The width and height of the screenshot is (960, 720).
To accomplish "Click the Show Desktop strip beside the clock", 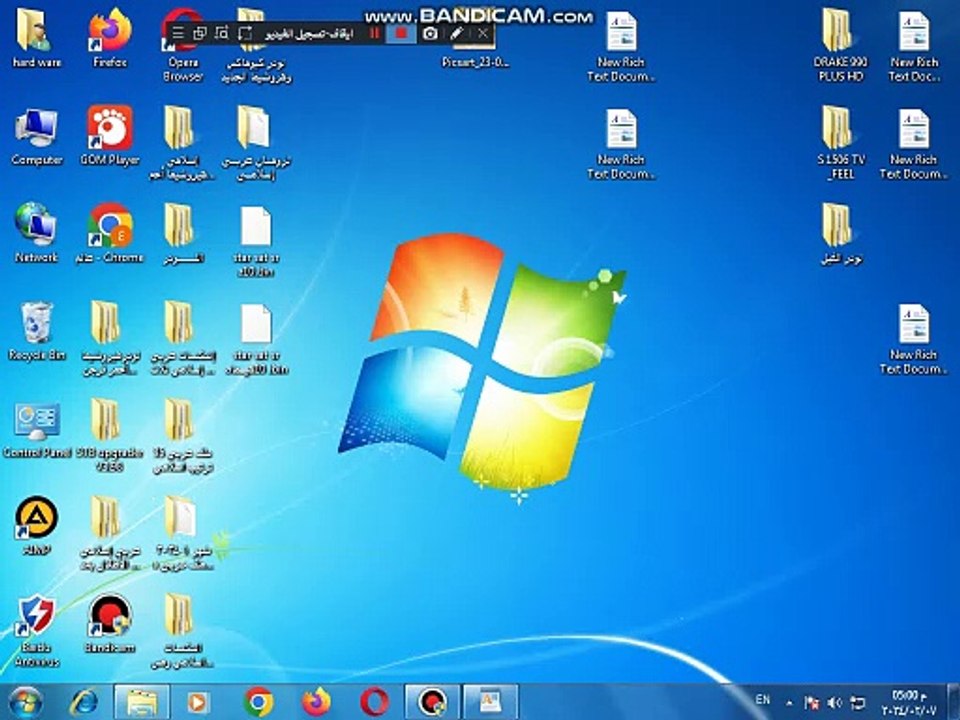I will click(954, 702).
